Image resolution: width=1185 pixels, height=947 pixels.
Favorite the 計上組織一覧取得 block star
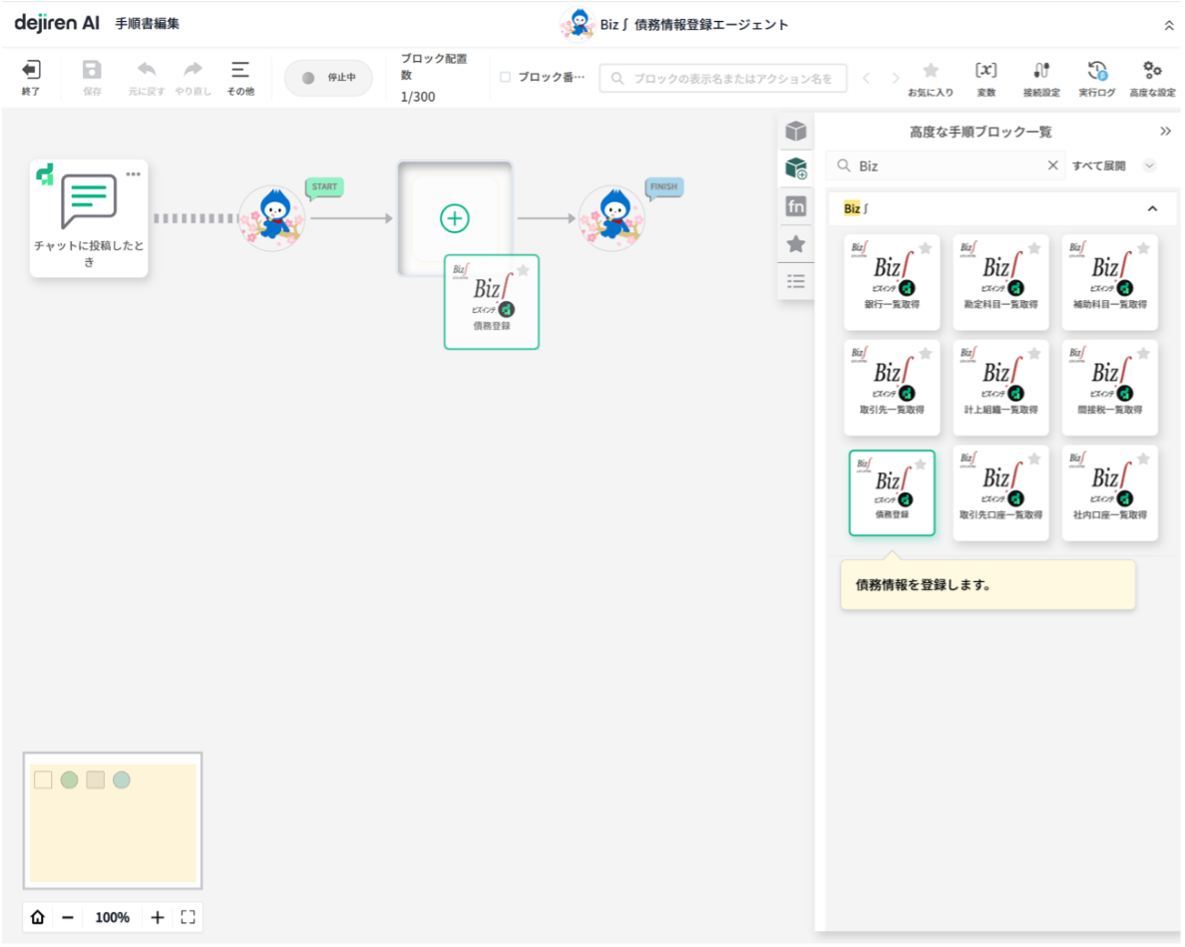(x=1035, y=354)
